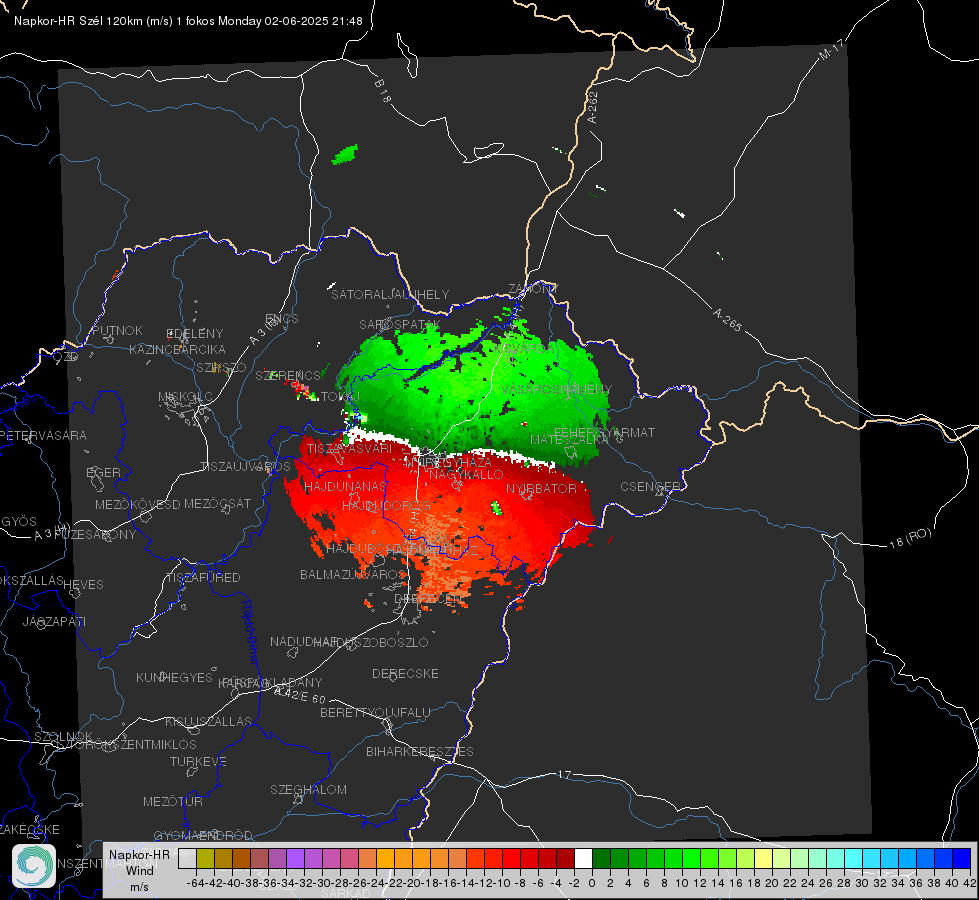The width and height of the screenshot is (979, 900).
Task: Click the TURKEVE label
Action: [198, 761]
